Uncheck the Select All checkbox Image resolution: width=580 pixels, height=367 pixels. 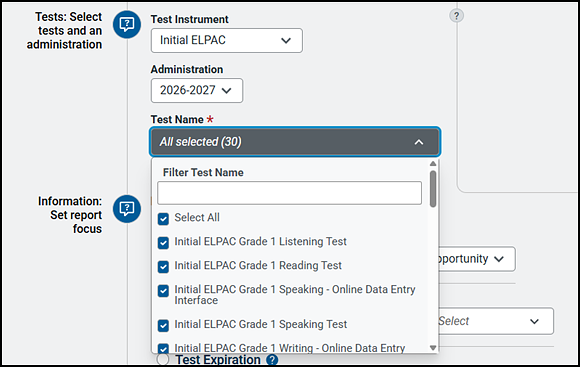pyautogui.click(x=163, y=219)
